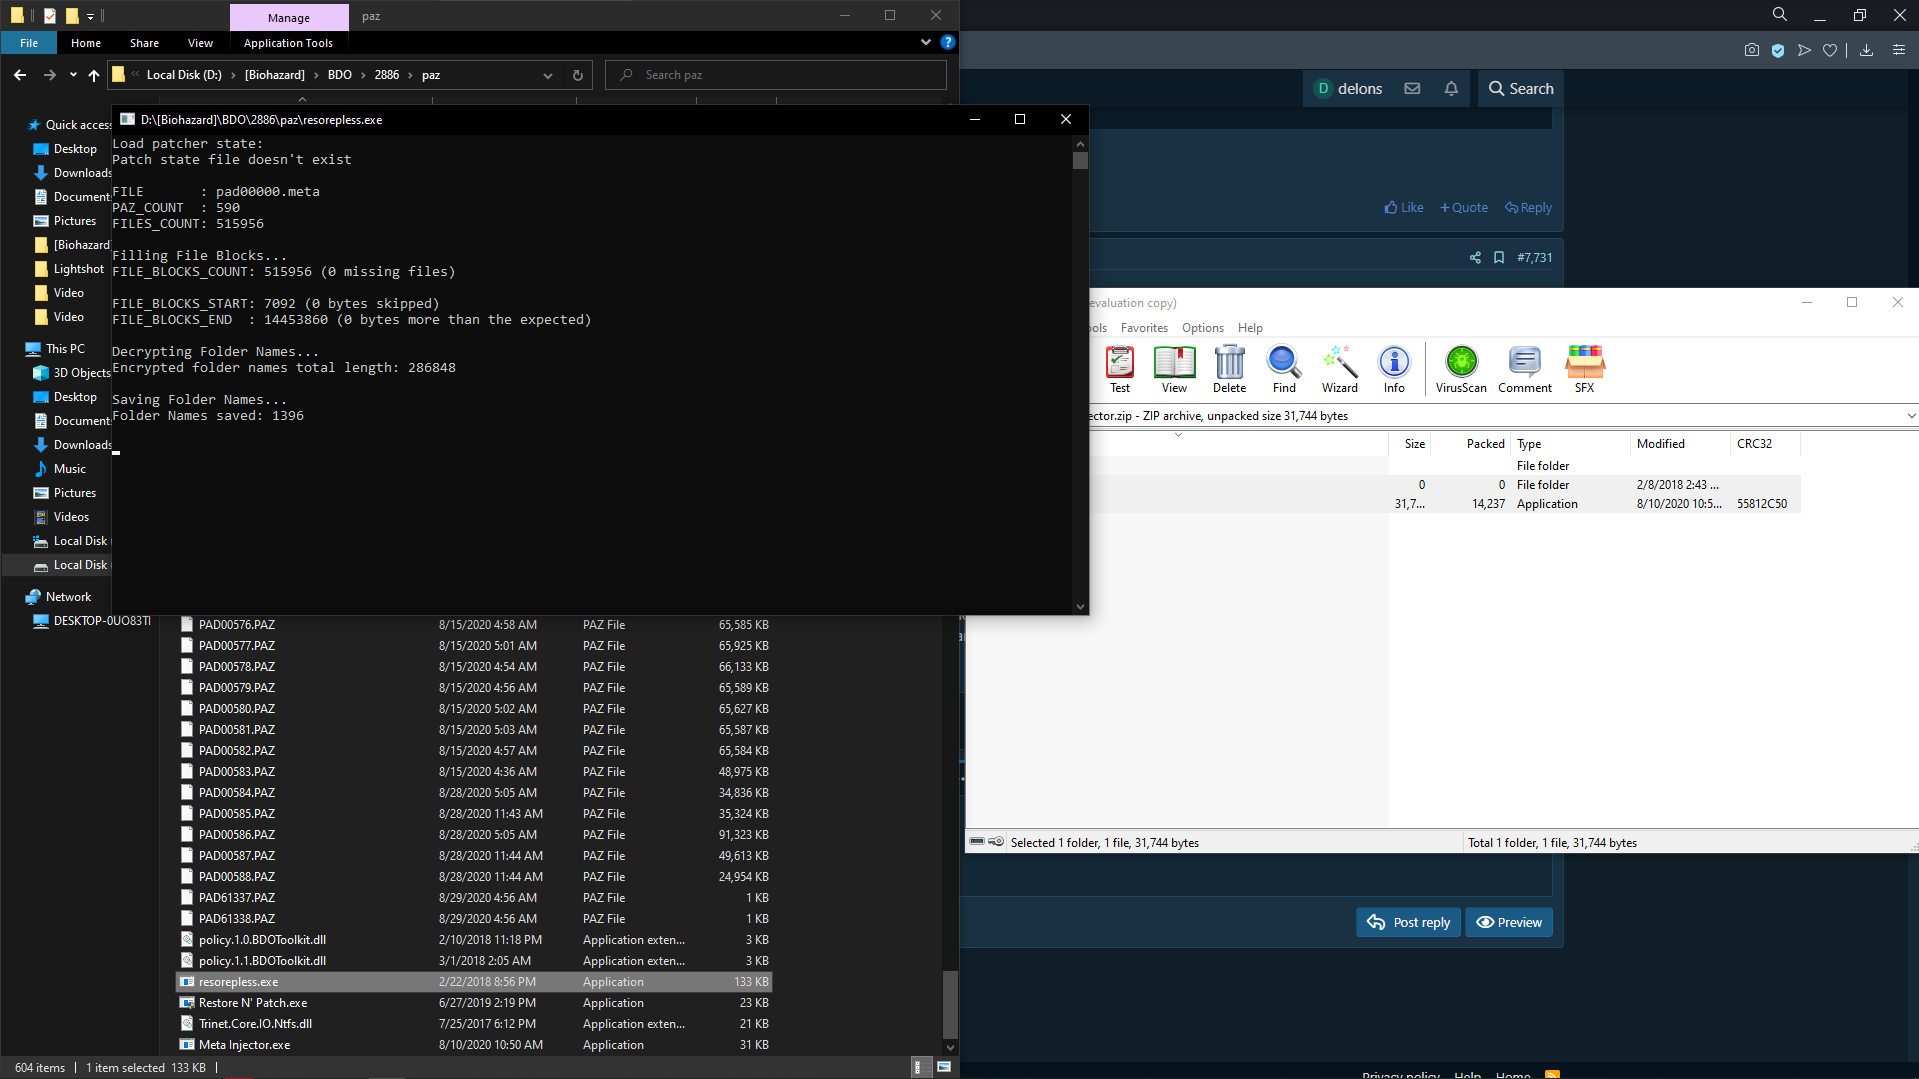This screenshot has height=1079, width=1919.
Task: Open the notifications bell in forum header
Action: coord(1451,89)
